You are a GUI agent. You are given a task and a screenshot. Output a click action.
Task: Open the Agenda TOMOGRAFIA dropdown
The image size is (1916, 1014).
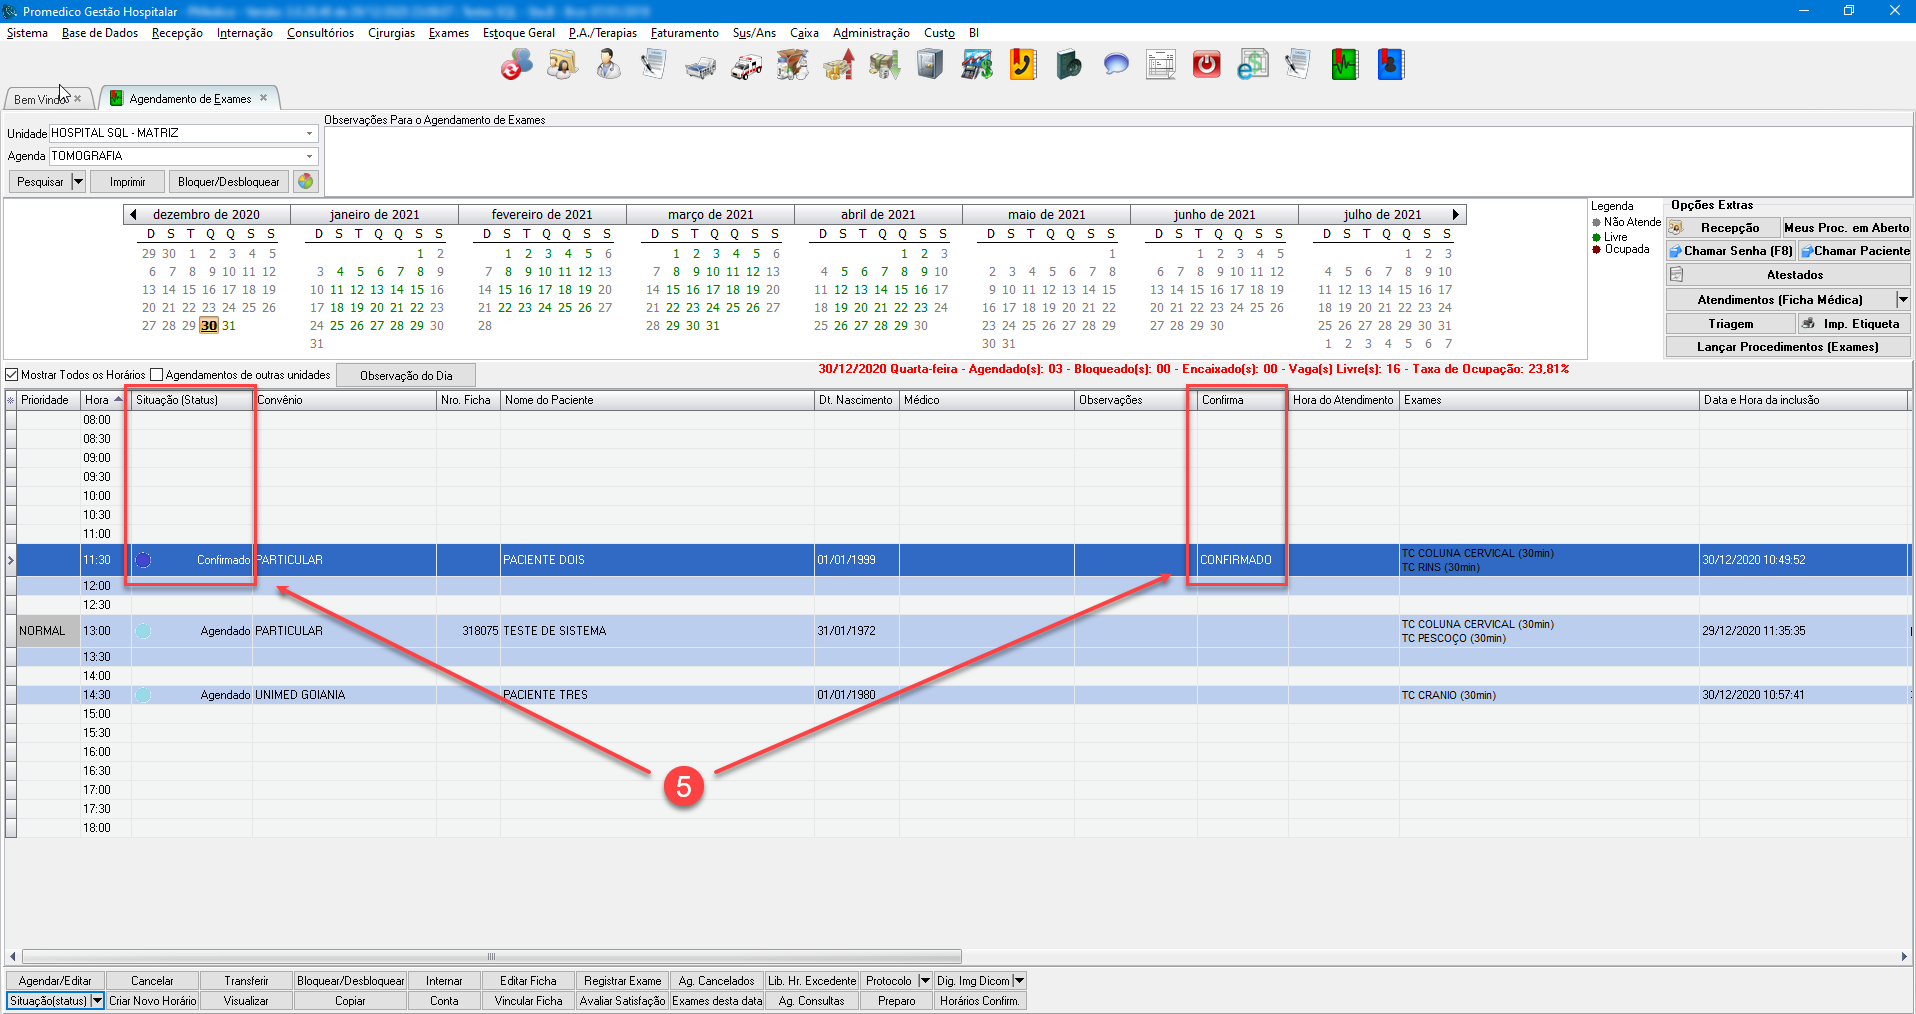click(309, 156)
